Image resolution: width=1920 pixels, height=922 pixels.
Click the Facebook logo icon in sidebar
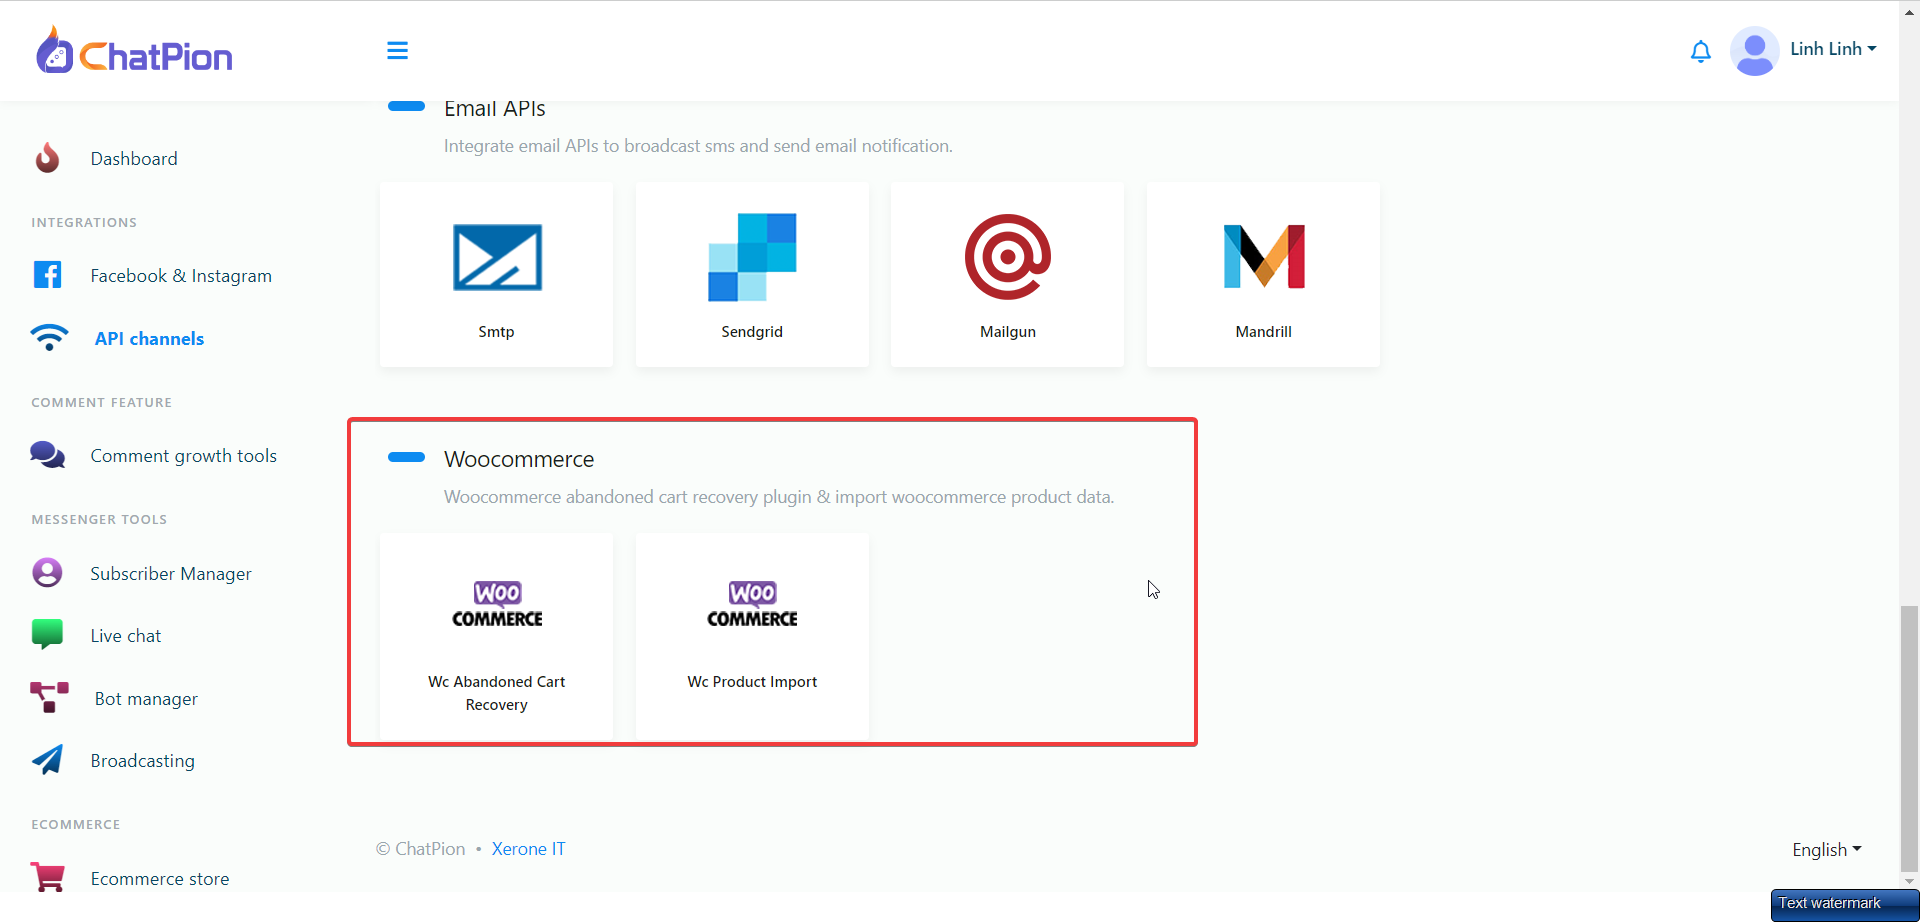(47, 274)
